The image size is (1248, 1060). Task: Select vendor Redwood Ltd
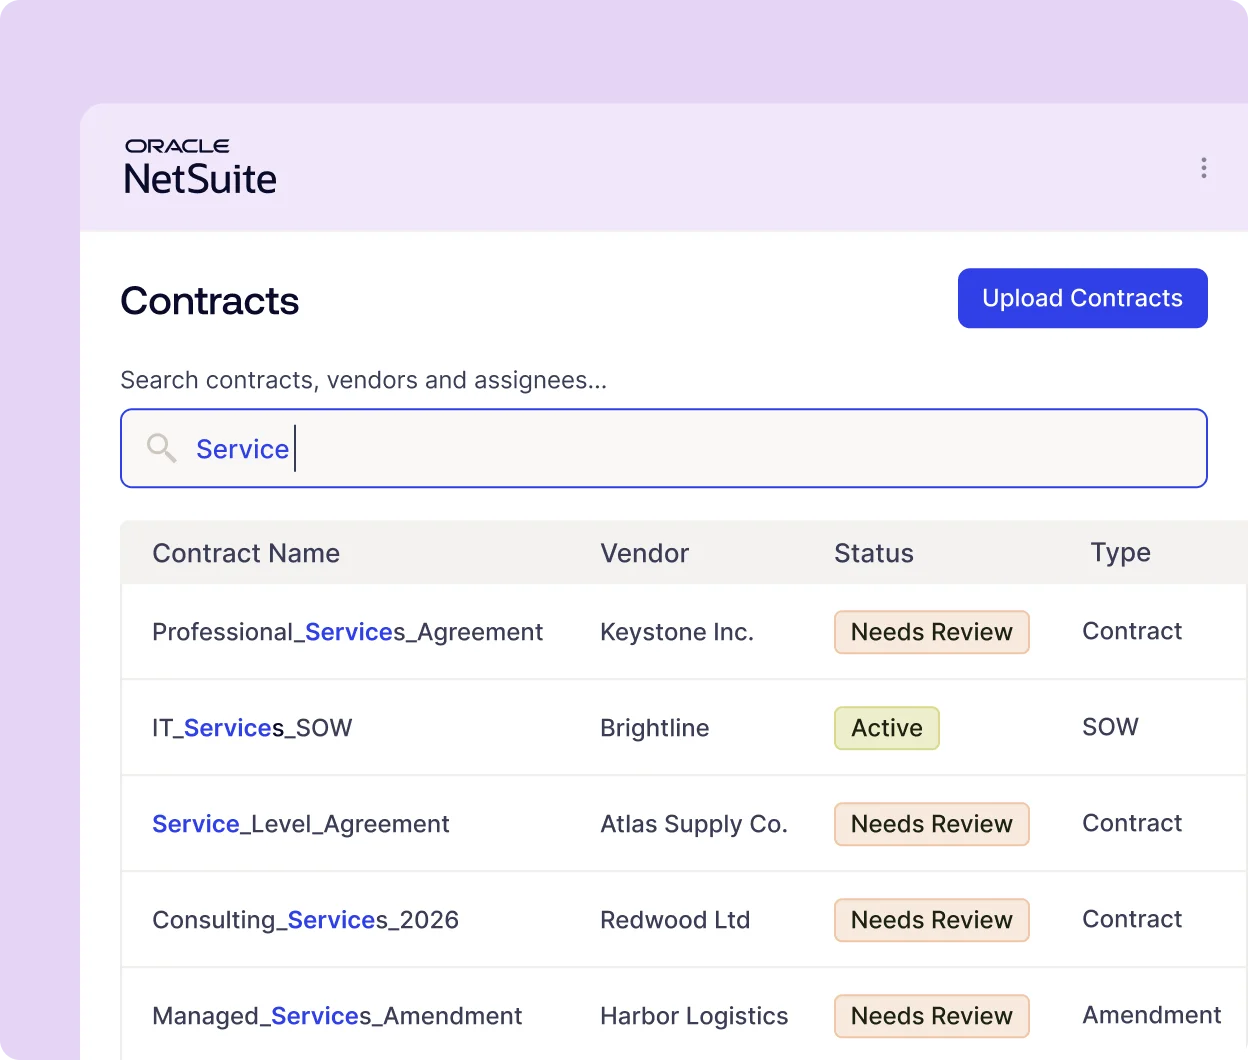[675, 920]
